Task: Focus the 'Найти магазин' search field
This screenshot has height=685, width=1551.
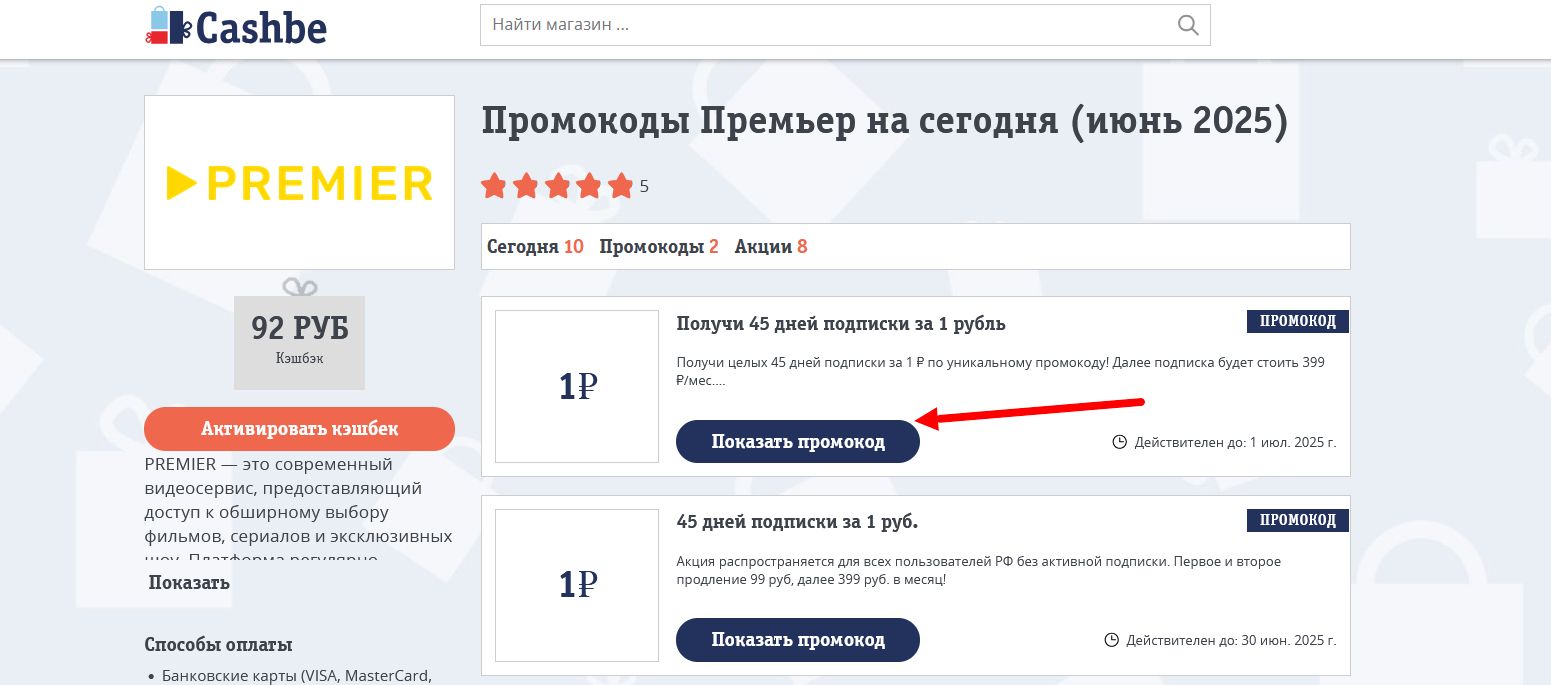Action: [845, 25]
